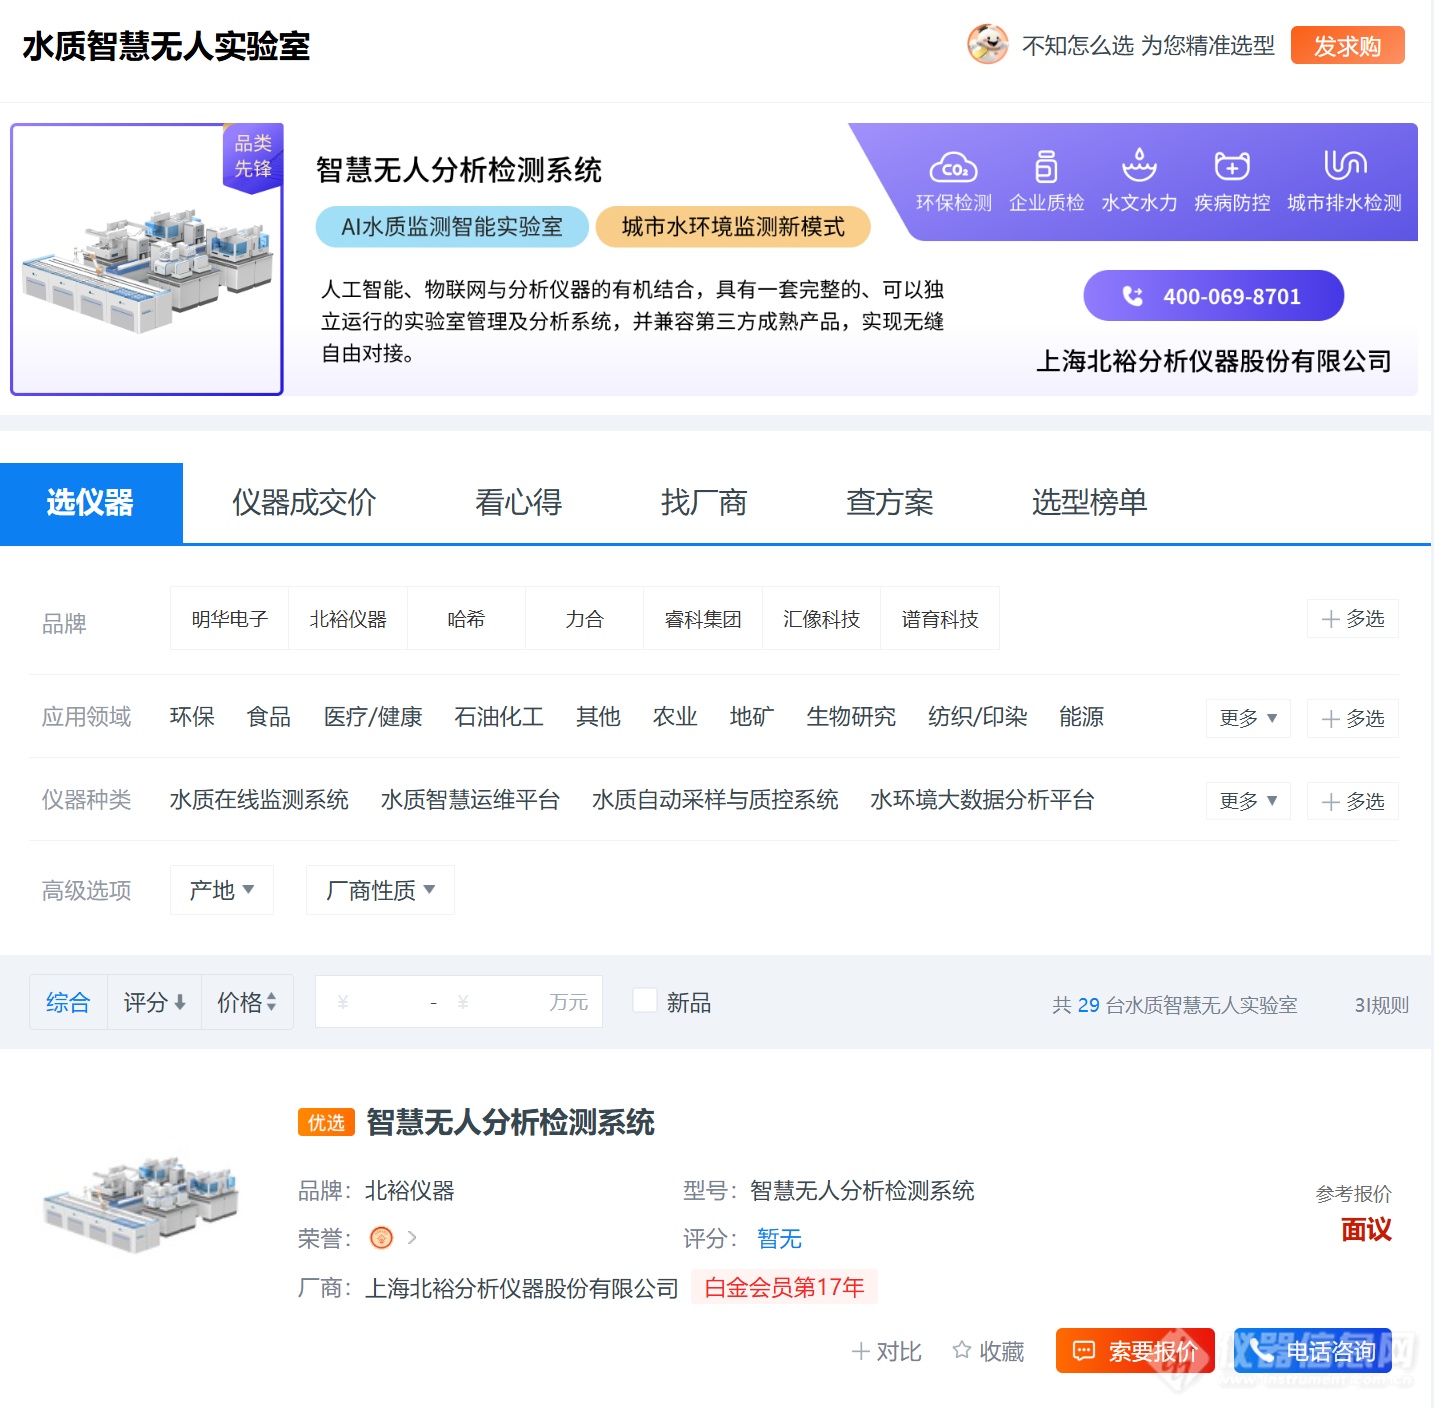
Task: Click the plus icon for 对比
Action: tap(860, 1351)
